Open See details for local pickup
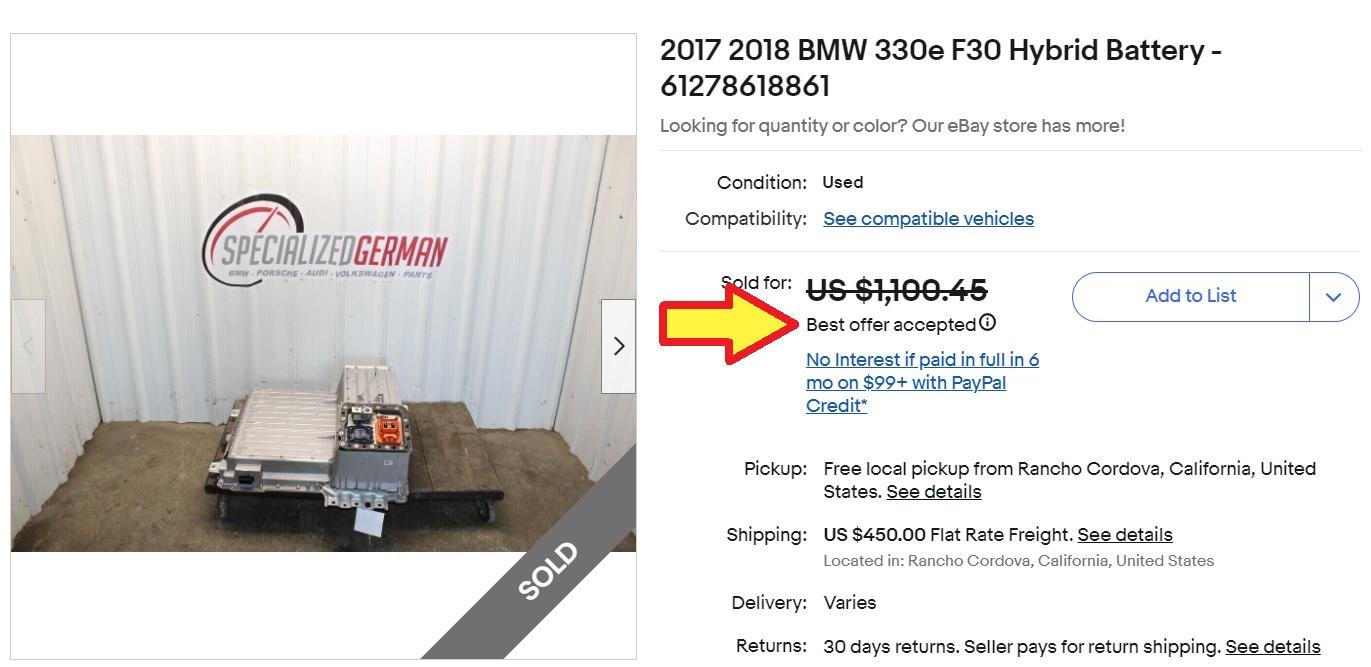 933,492
